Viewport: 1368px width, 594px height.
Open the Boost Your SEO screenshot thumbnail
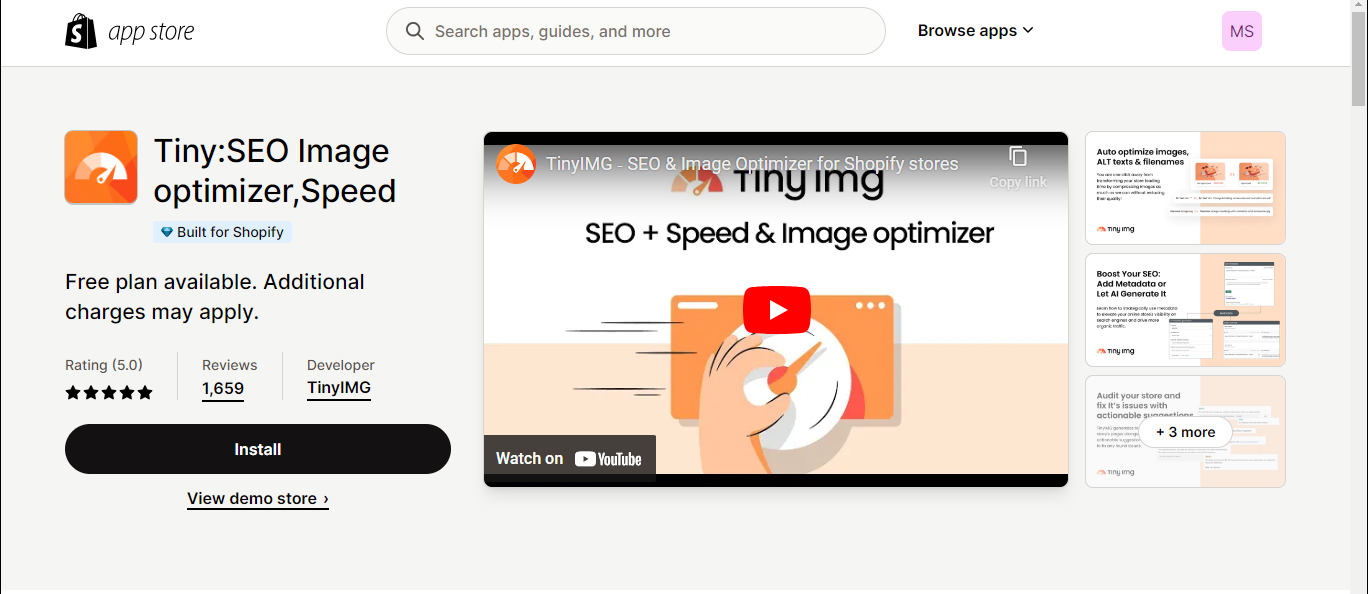point(1185,310)
